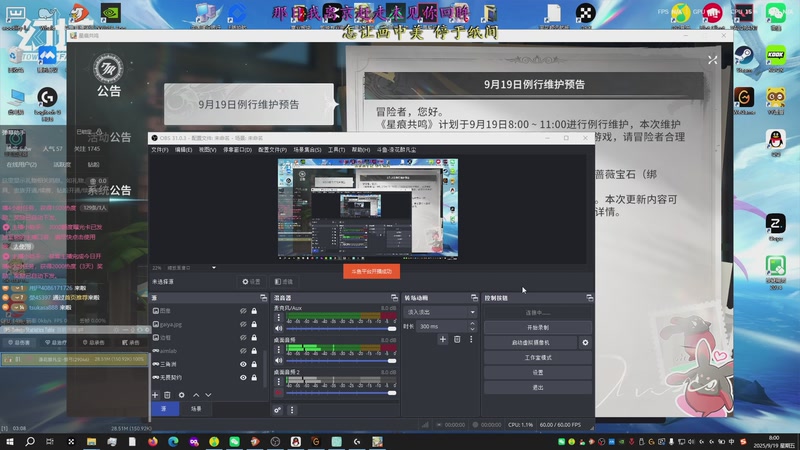Image resolution: width=800 pixels, height=450 pixels.
Task: Delete the selected source via trash icon
Action: point(167,395)
